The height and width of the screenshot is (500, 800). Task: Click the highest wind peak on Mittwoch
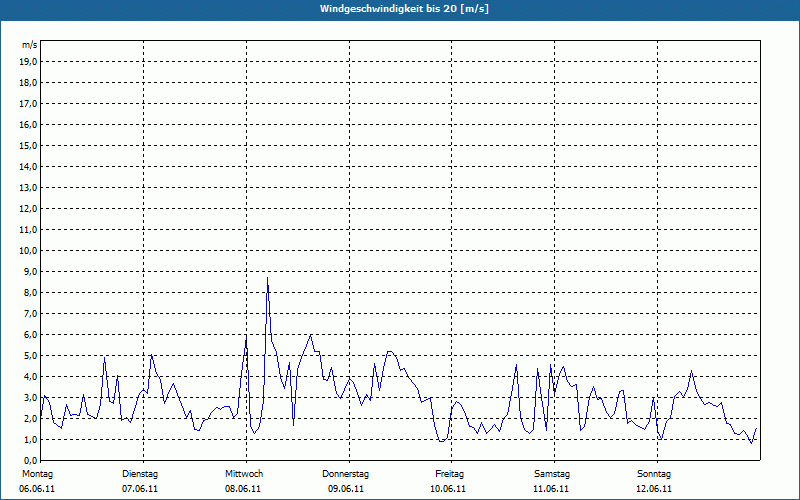point(267,278)
